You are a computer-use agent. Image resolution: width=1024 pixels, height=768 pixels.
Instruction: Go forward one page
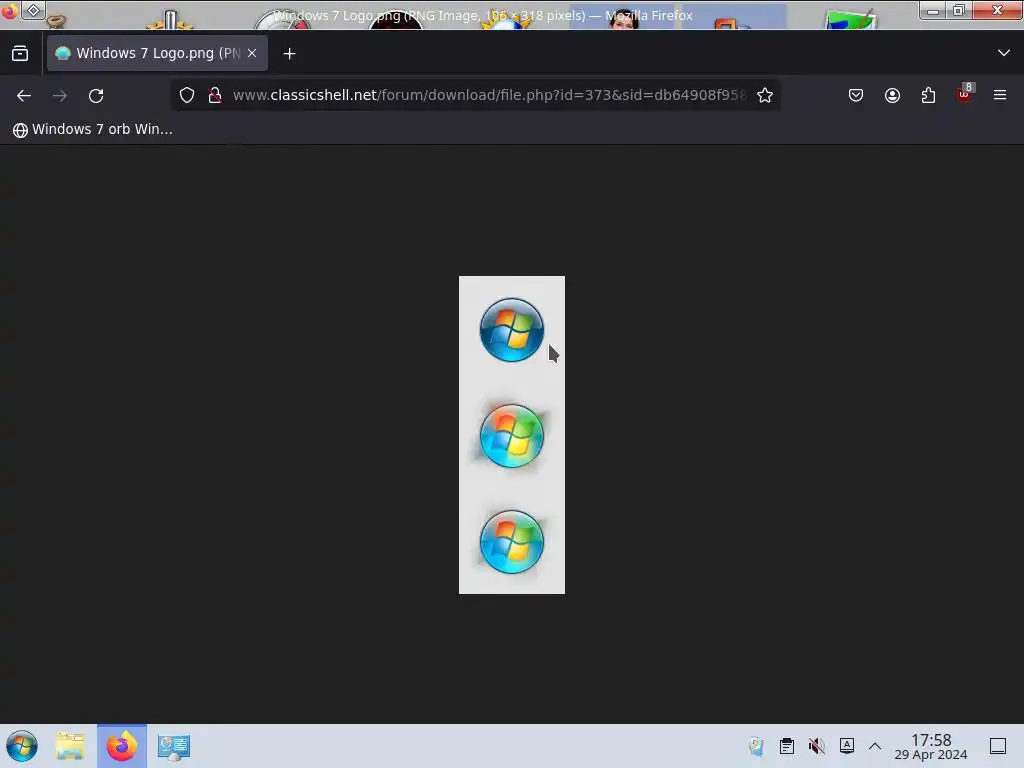60,95
